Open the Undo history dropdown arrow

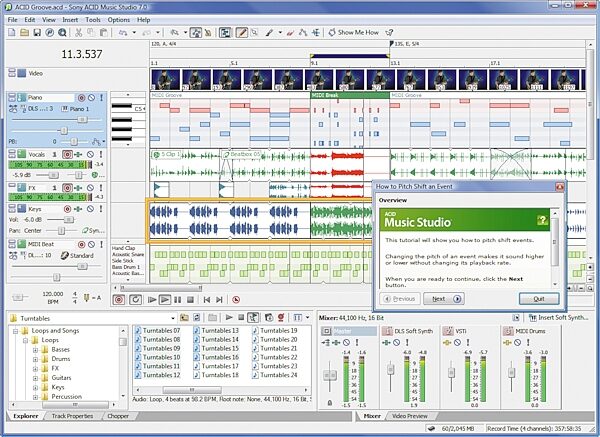[x=134, y=33]
